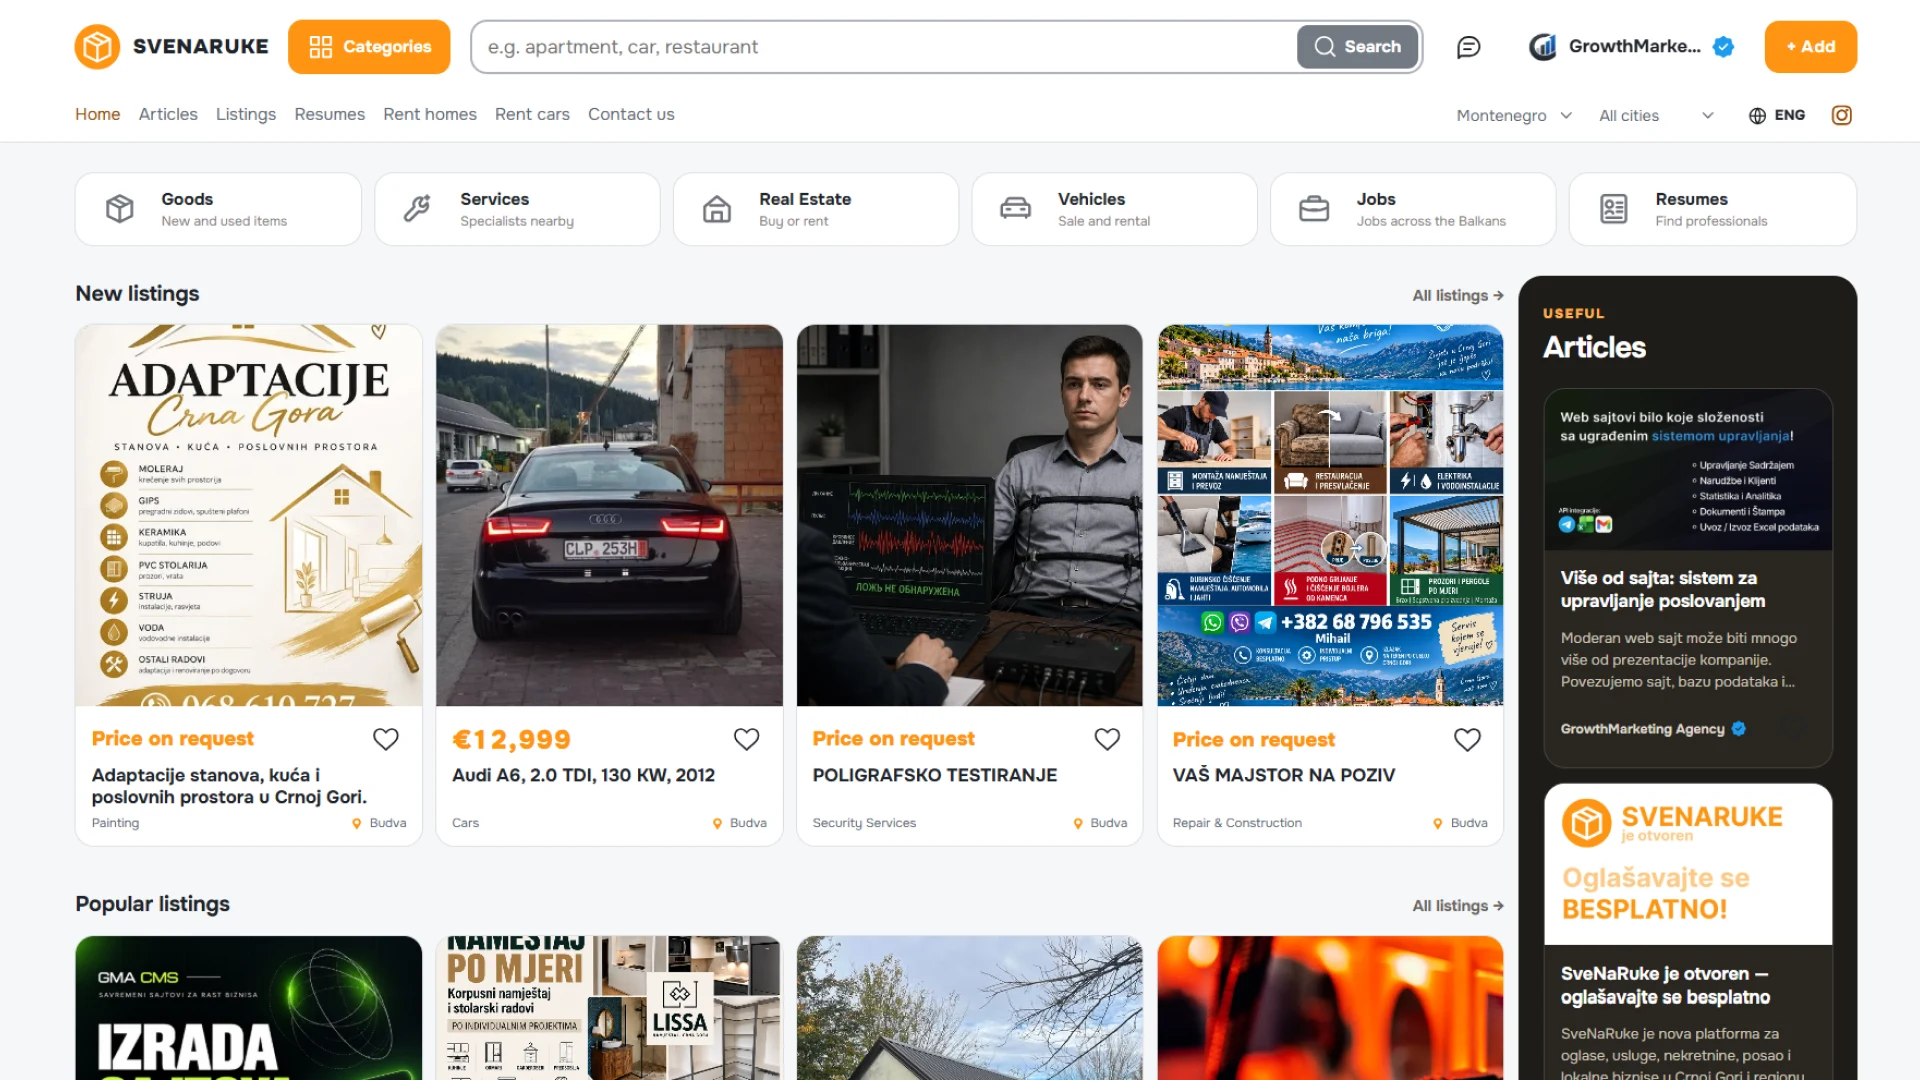Image resolution: width=1920 pixels, height=1080 pixels.
Task: Open the Resumes menu item
Action: click(329, 114)
